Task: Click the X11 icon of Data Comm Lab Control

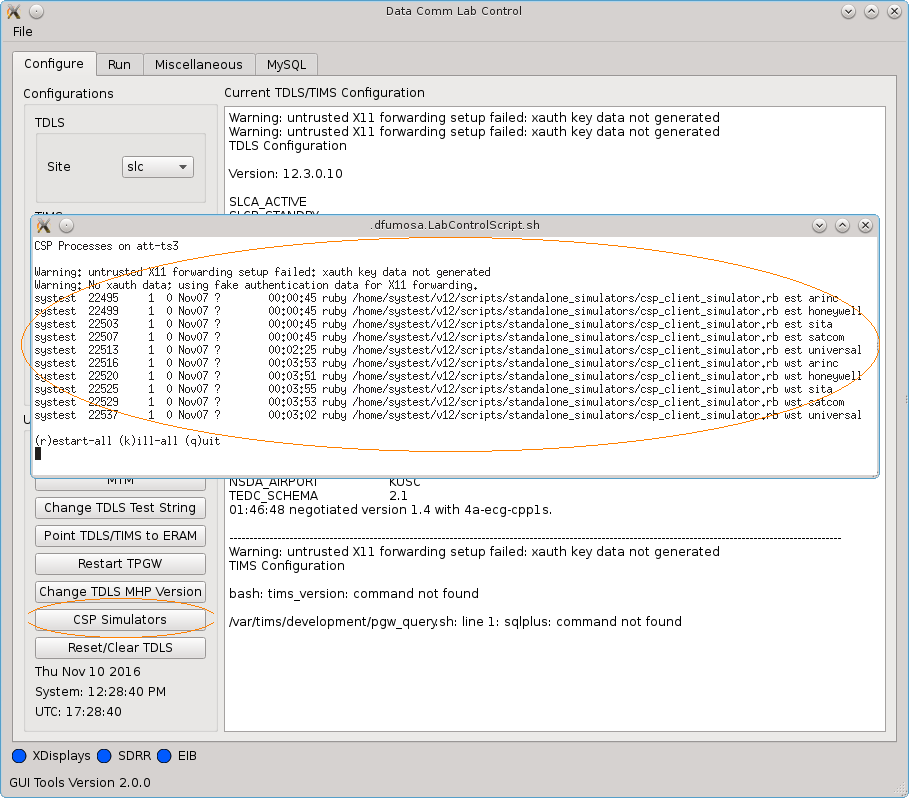Action: (14, 11)
